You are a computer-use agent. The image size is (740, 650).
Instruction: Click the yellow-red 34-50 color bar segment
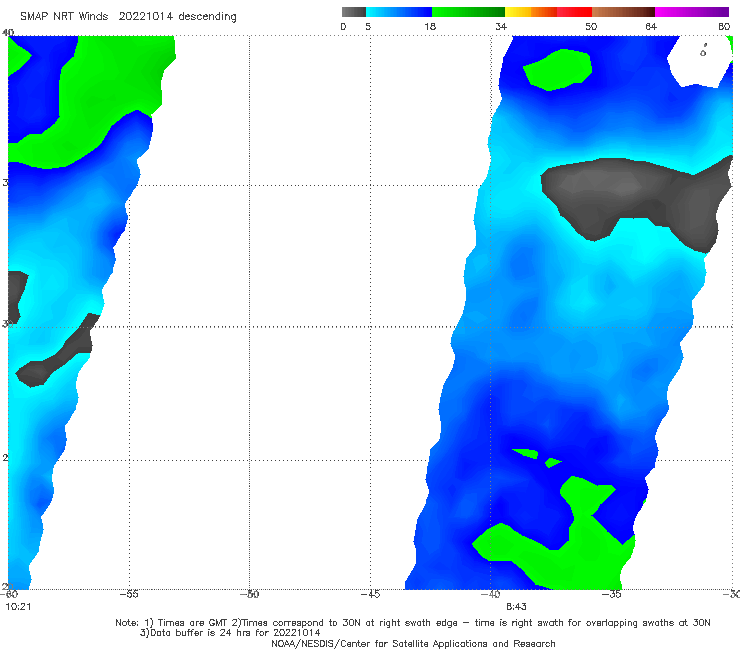point(548,12)
